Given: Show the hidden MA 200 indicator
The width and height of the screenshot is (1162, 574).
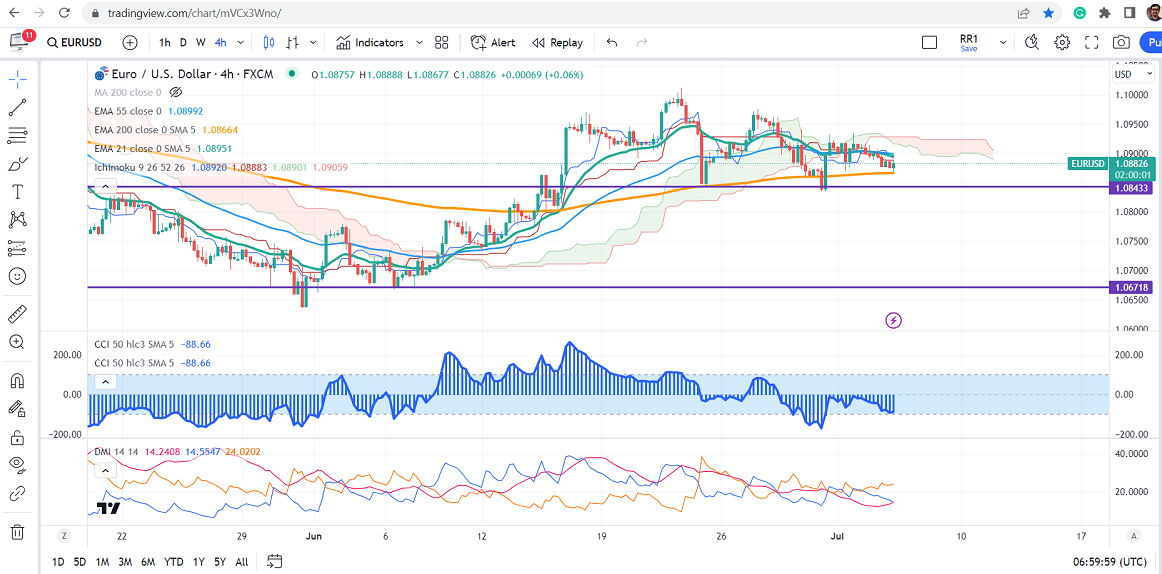Looking at the screenshot, I should tap(176, 92).
